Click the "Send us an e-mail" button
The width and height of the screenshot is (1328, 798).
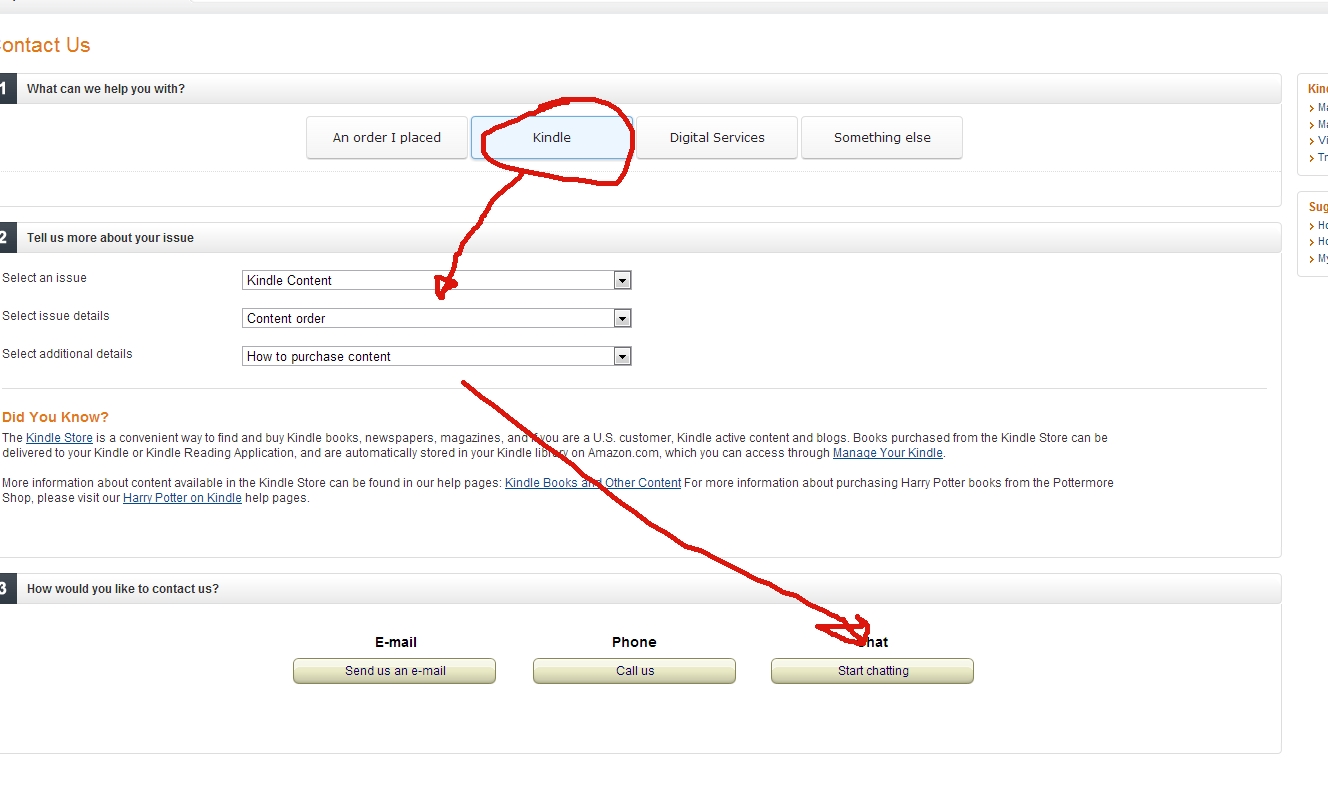395,671
